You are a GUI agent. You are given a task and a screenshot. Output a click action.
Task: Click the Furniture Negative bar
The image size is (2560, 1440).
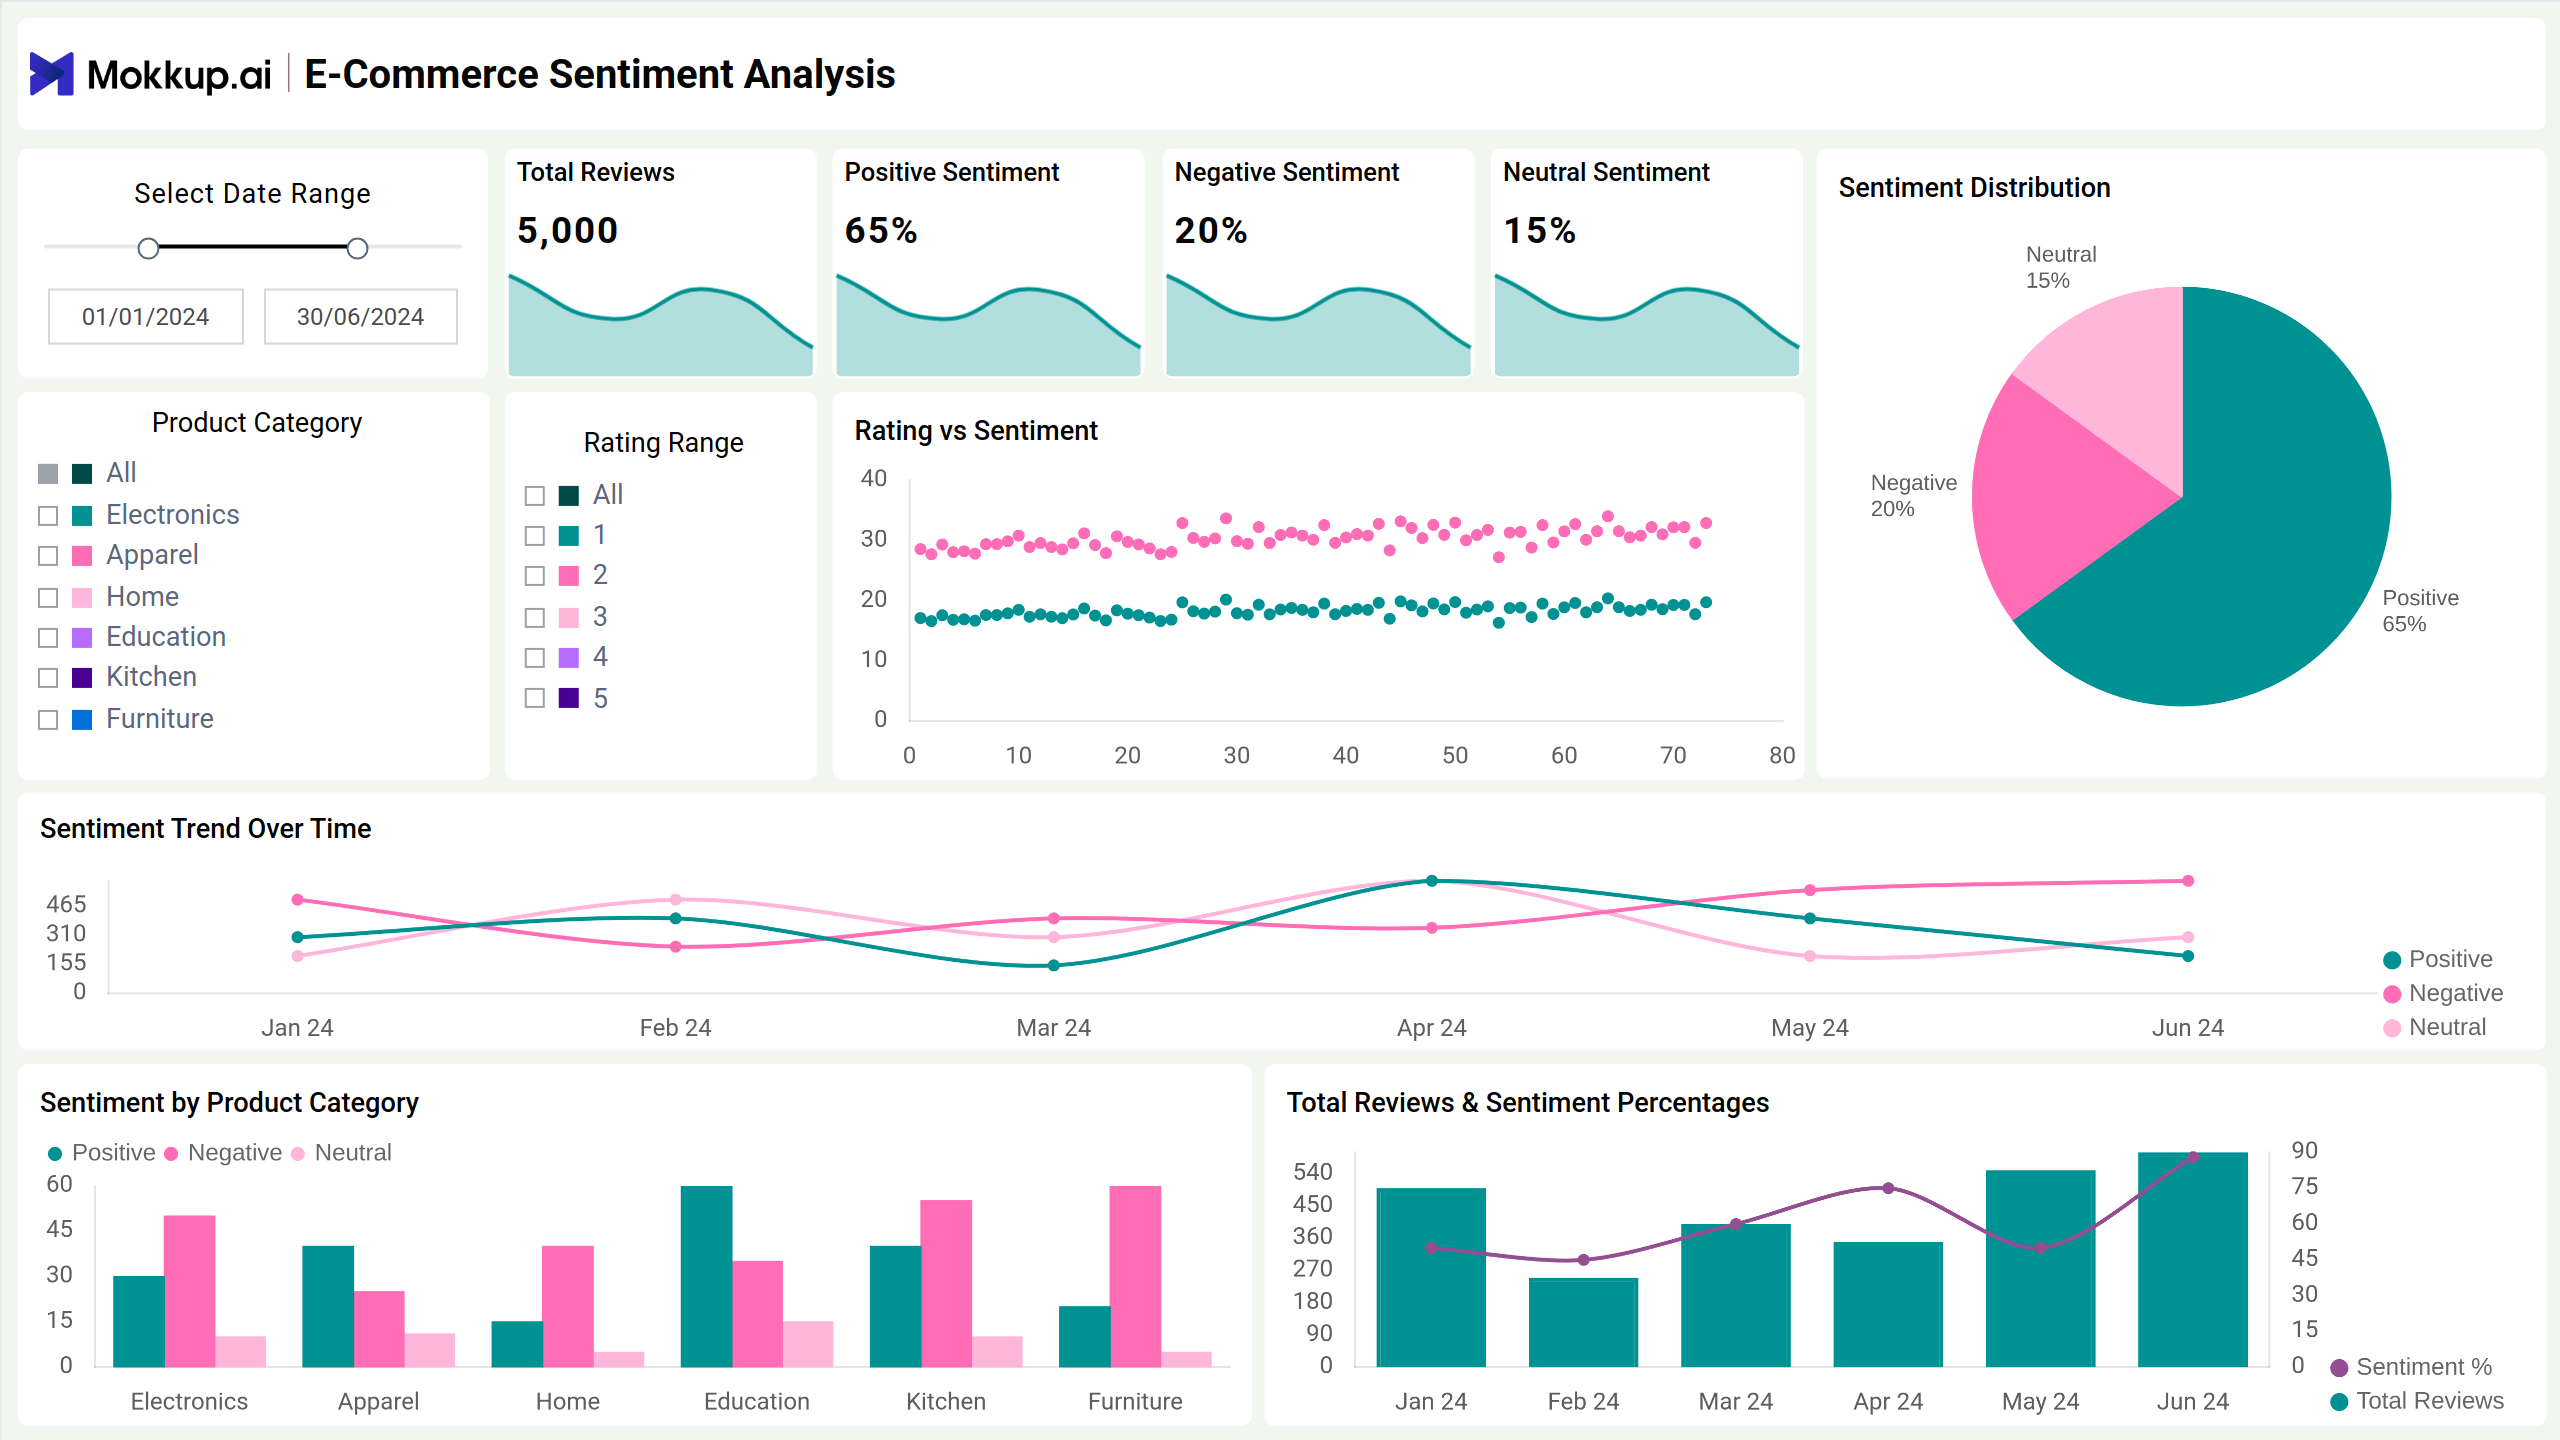1135,1276
